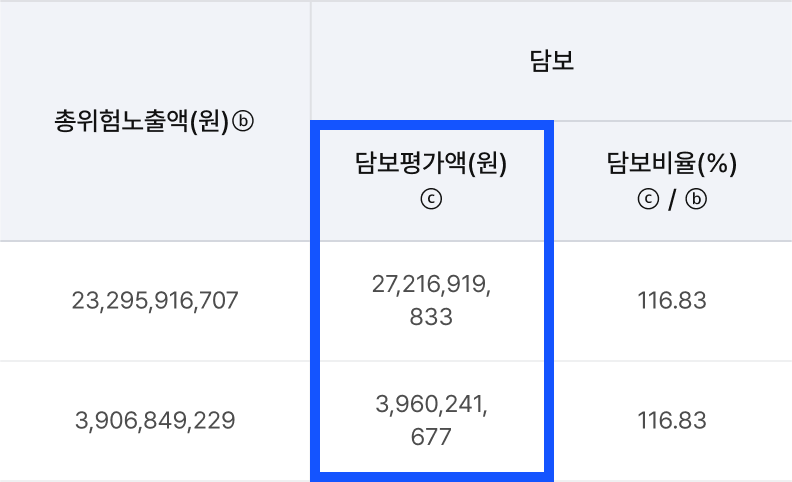Select the 23,295,916,707 exposure cell
The width and height of the screenshot is (792, 482).
155,300
